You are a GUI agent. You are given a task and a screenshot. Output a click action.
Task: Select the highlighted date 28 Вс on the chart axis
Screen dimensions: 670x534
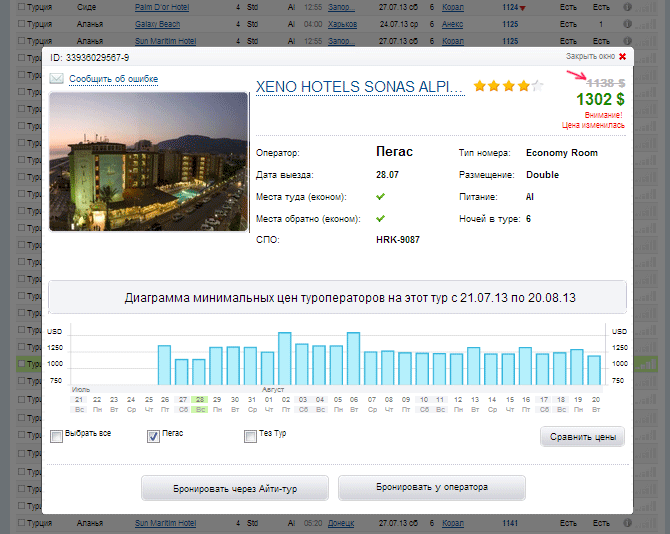(x=200, y=404)
